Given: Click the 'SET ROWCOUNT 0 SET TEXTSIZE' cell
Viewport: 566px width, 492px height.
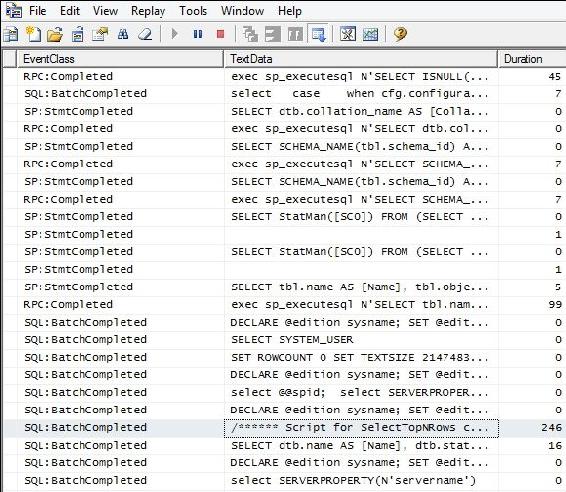Looking at the screenshot, I should pyautogui.click(x=360, y=358).
